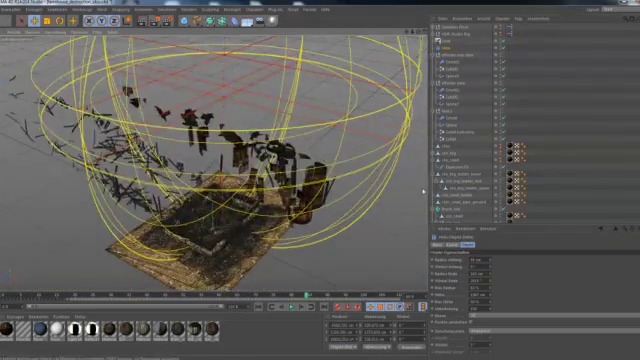Click the attribute manager back arrow
The image size is (640, 360).
click(x=601, y=229)
